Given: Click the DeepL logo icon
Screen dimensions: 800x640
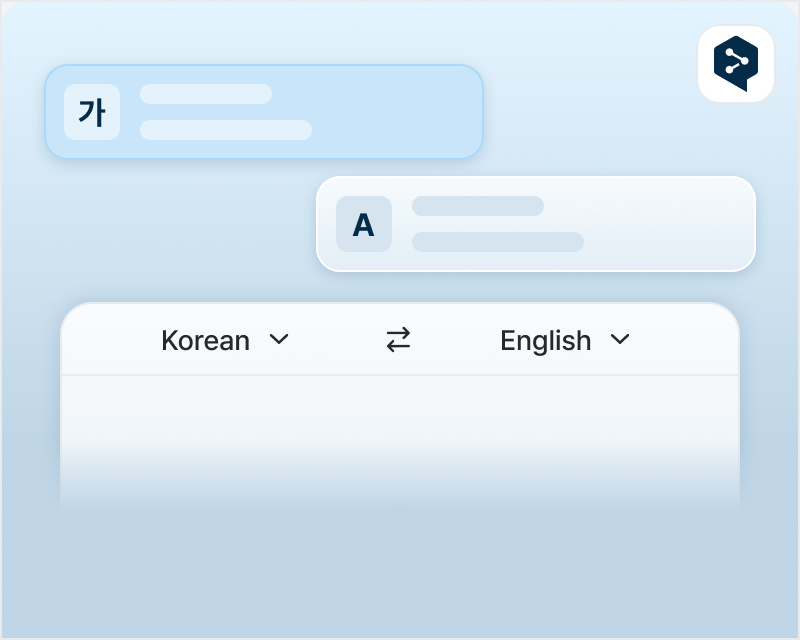Looking at the screenshot, I should pos(737,63).
